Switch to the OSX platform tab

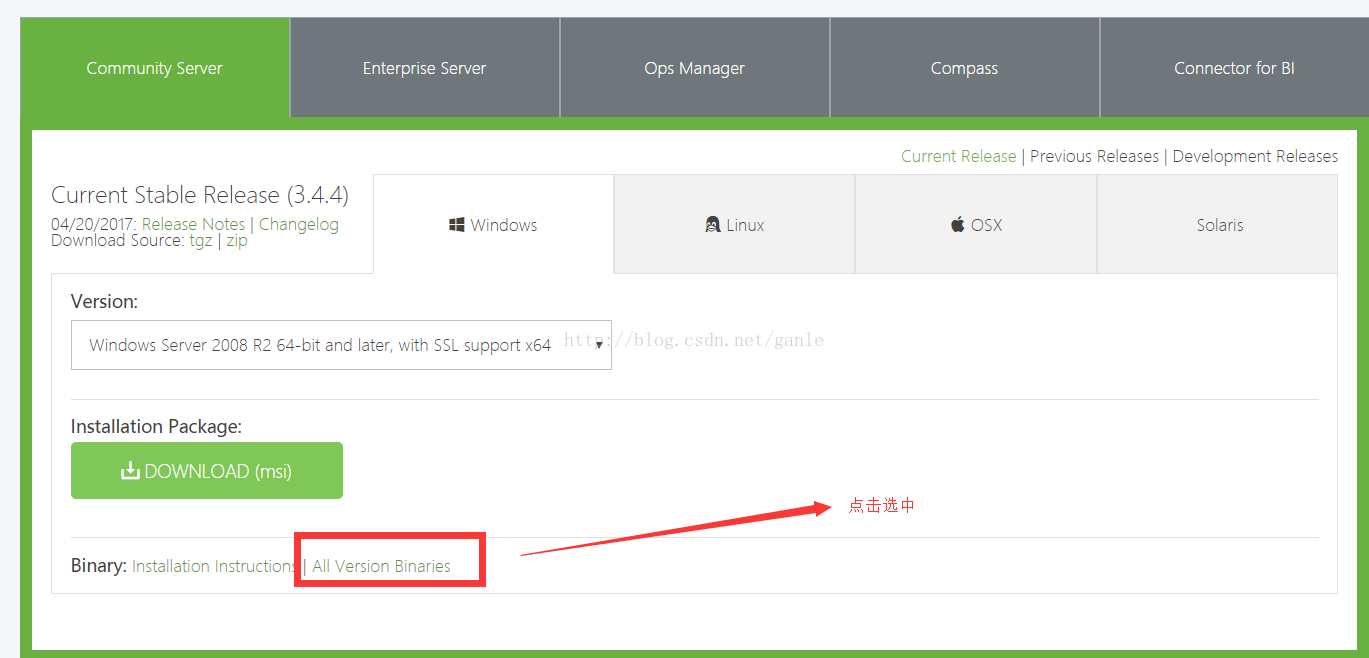click(976, 224)
